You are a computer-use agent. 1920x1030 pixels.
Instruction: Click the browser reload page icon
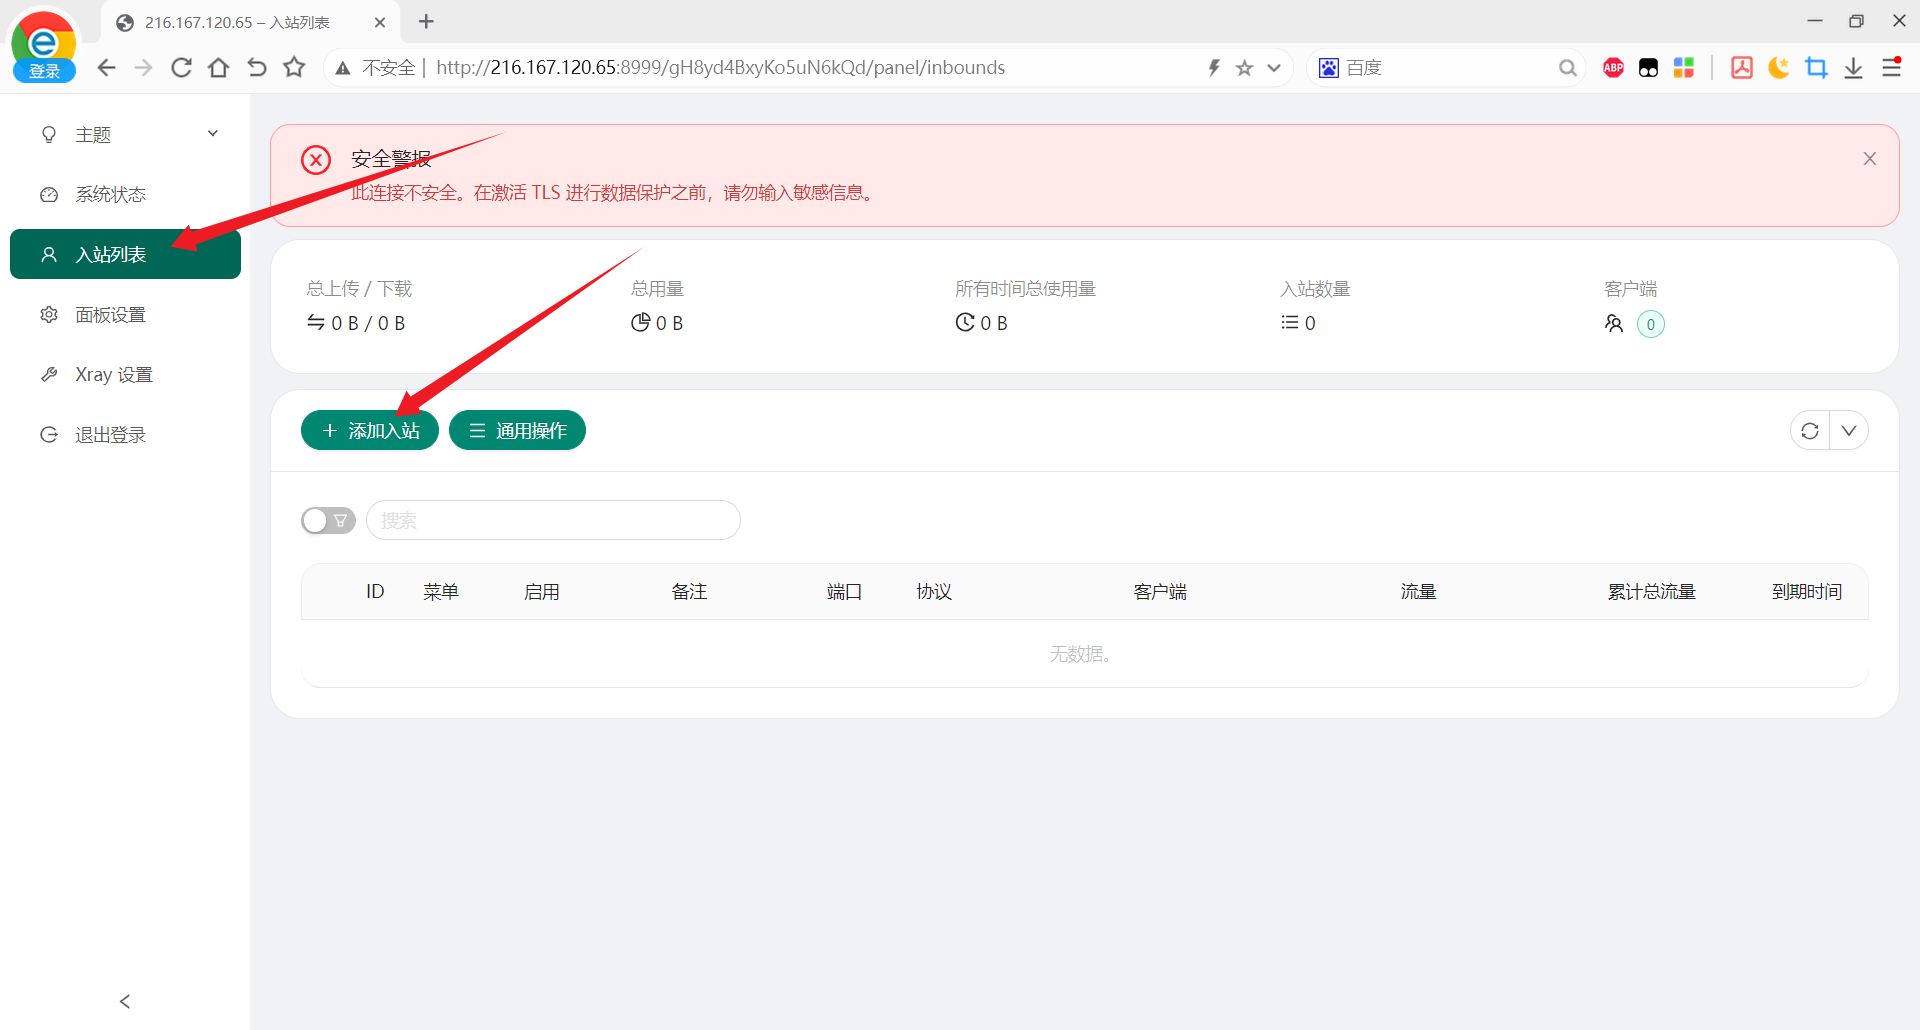click(x=181, y=68)
